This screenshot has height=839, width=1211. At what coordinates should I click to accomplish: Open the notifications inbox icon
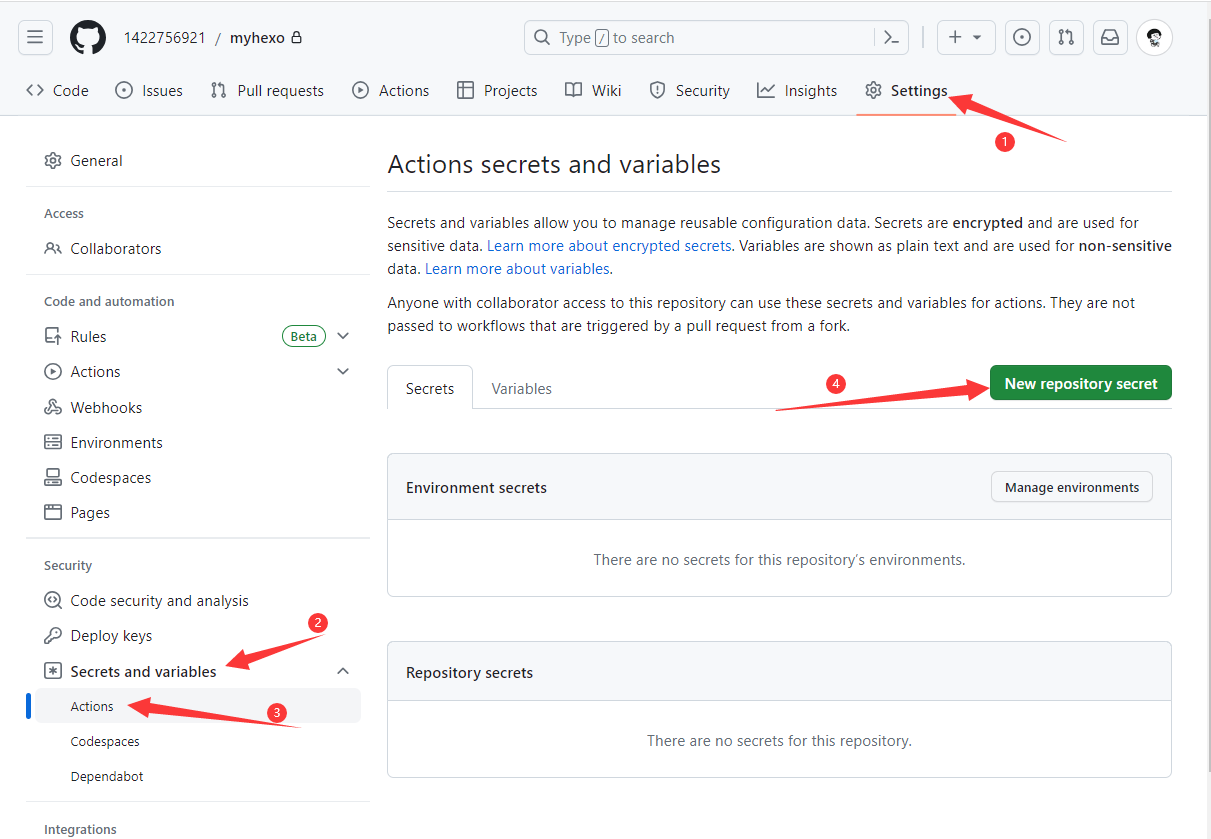pyautogui.click(x=1109, y=38)
